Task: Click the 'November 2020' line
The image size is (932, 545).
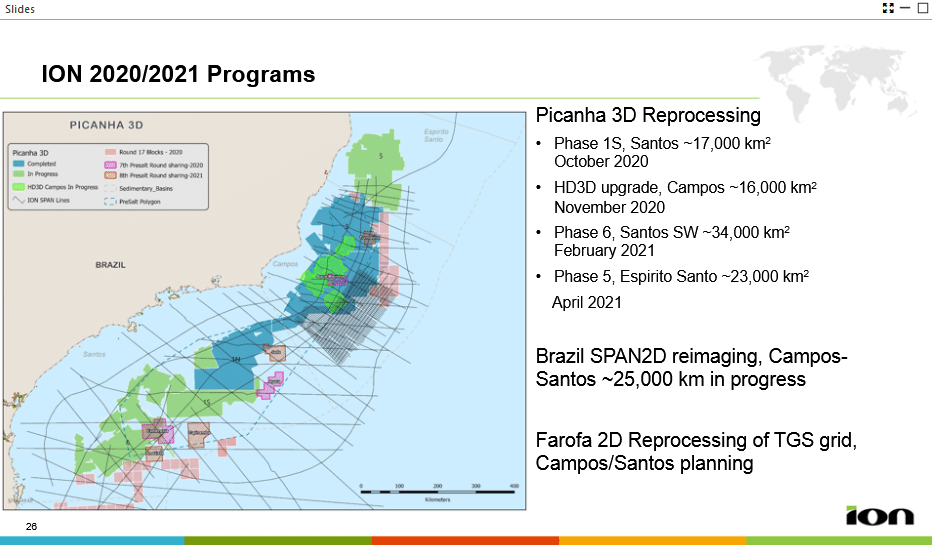Action: point(609,207)
